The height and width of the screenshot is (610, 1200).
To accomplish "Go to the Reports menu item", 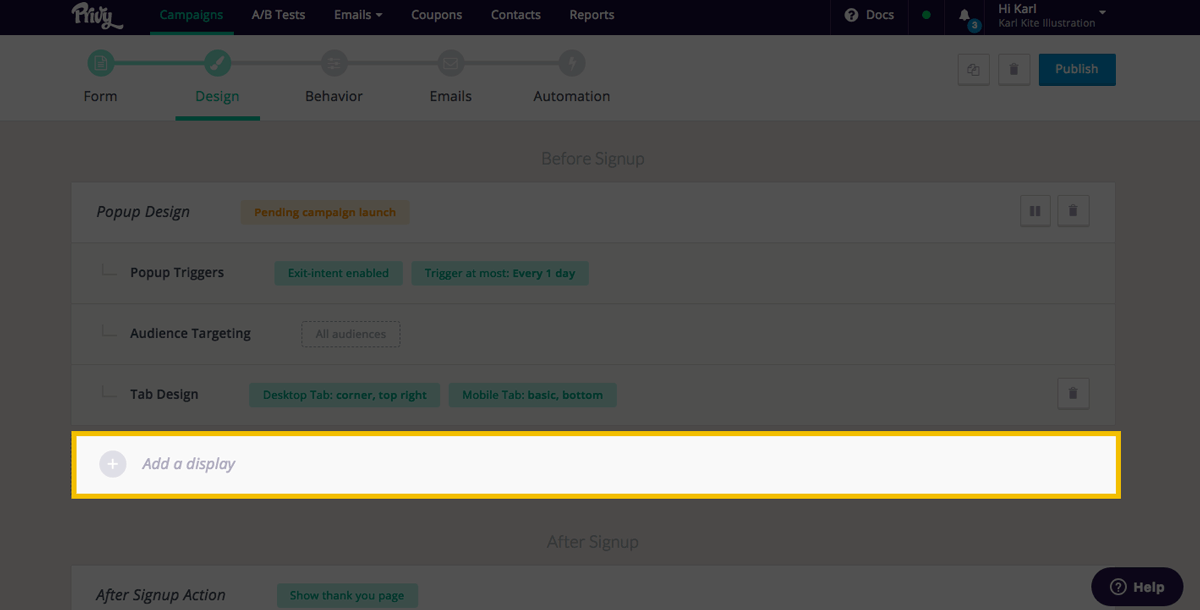I will pyautogui.click(x=592, y=15).
